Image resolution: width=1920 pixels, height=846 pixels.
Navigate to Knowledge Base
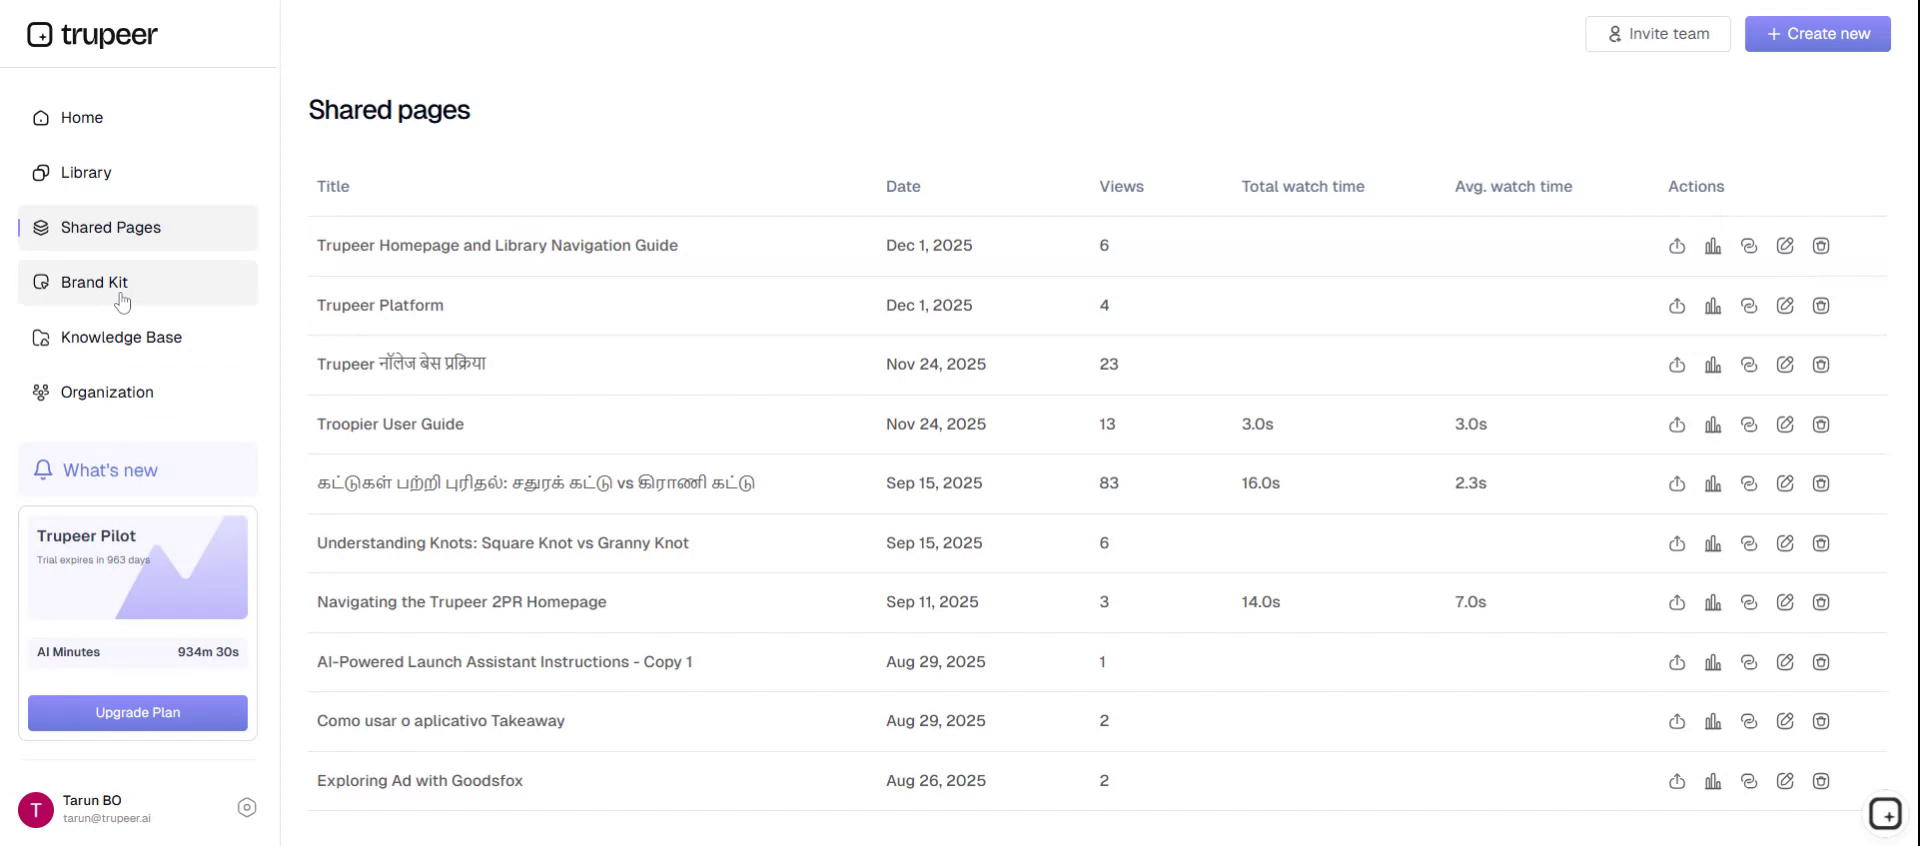coord(138,338)
